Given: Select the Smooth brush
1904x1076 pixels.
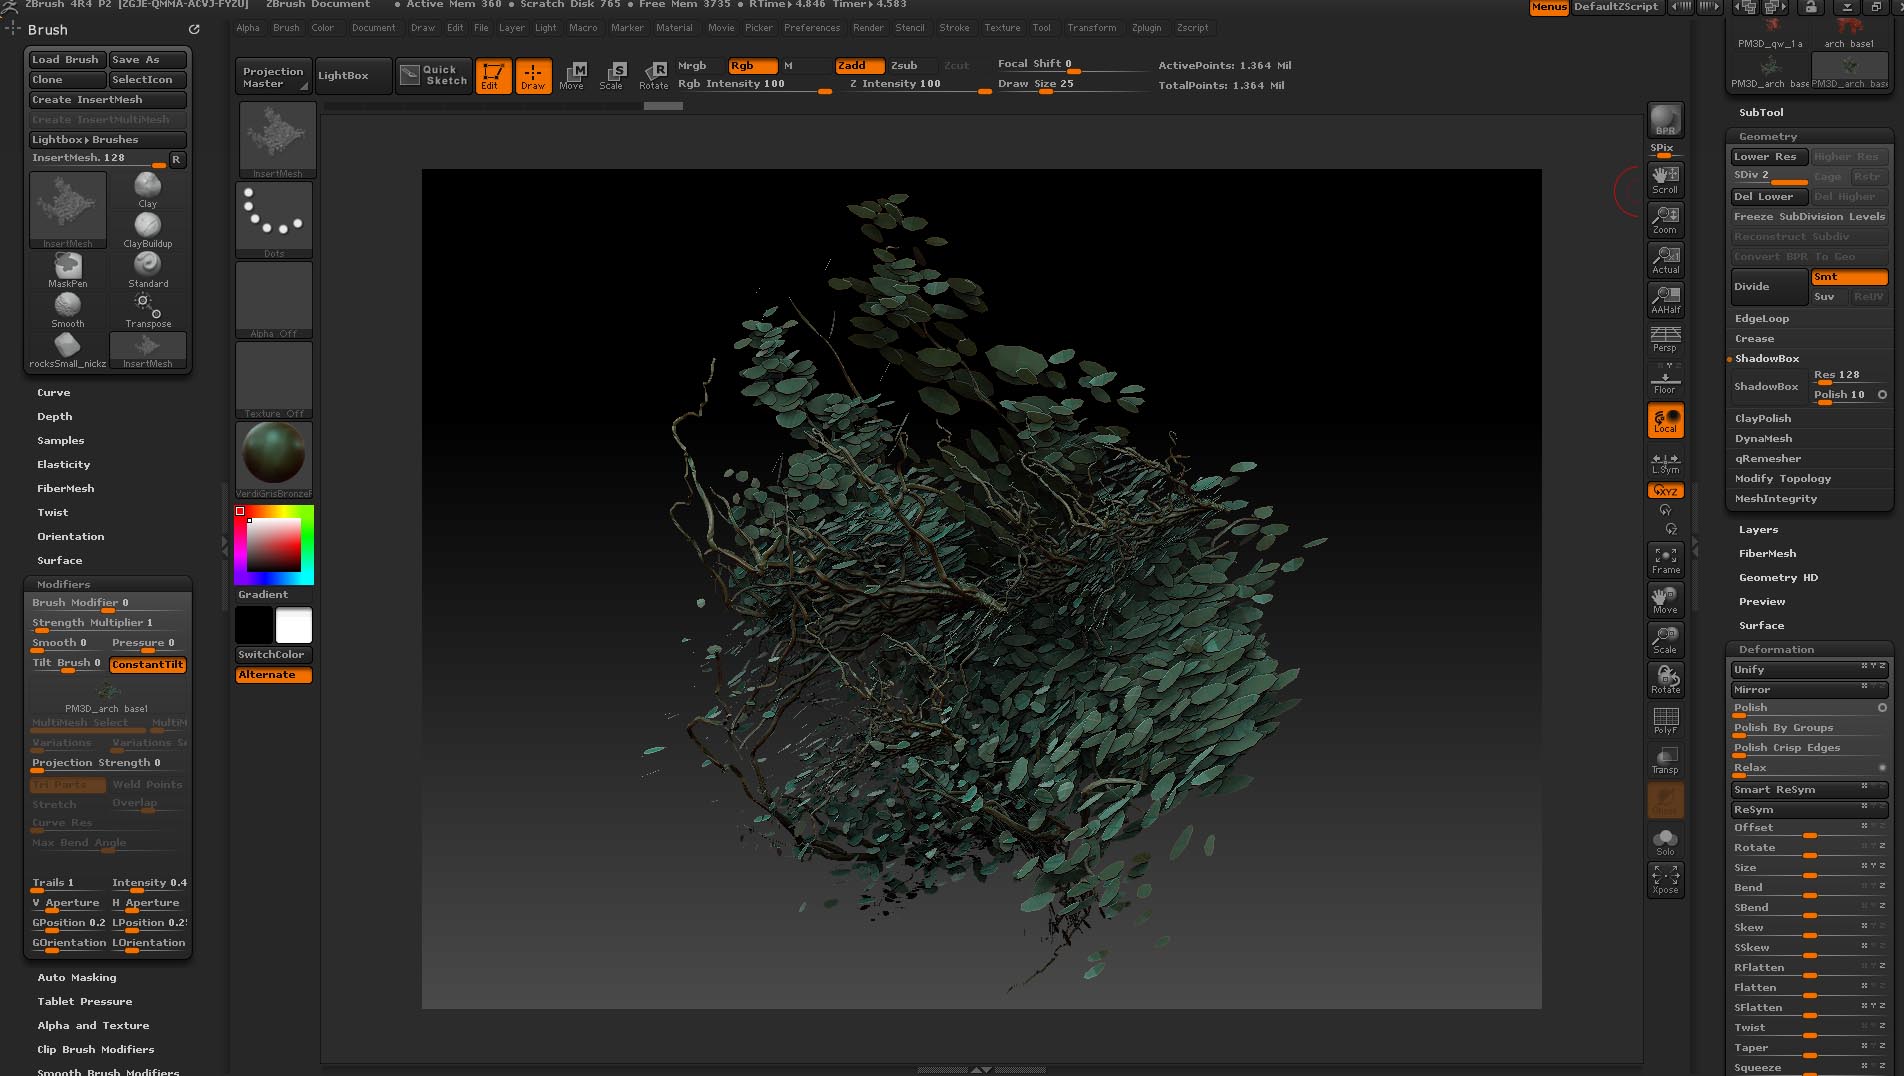Looking at the screenshot, I should click(68, 309).
